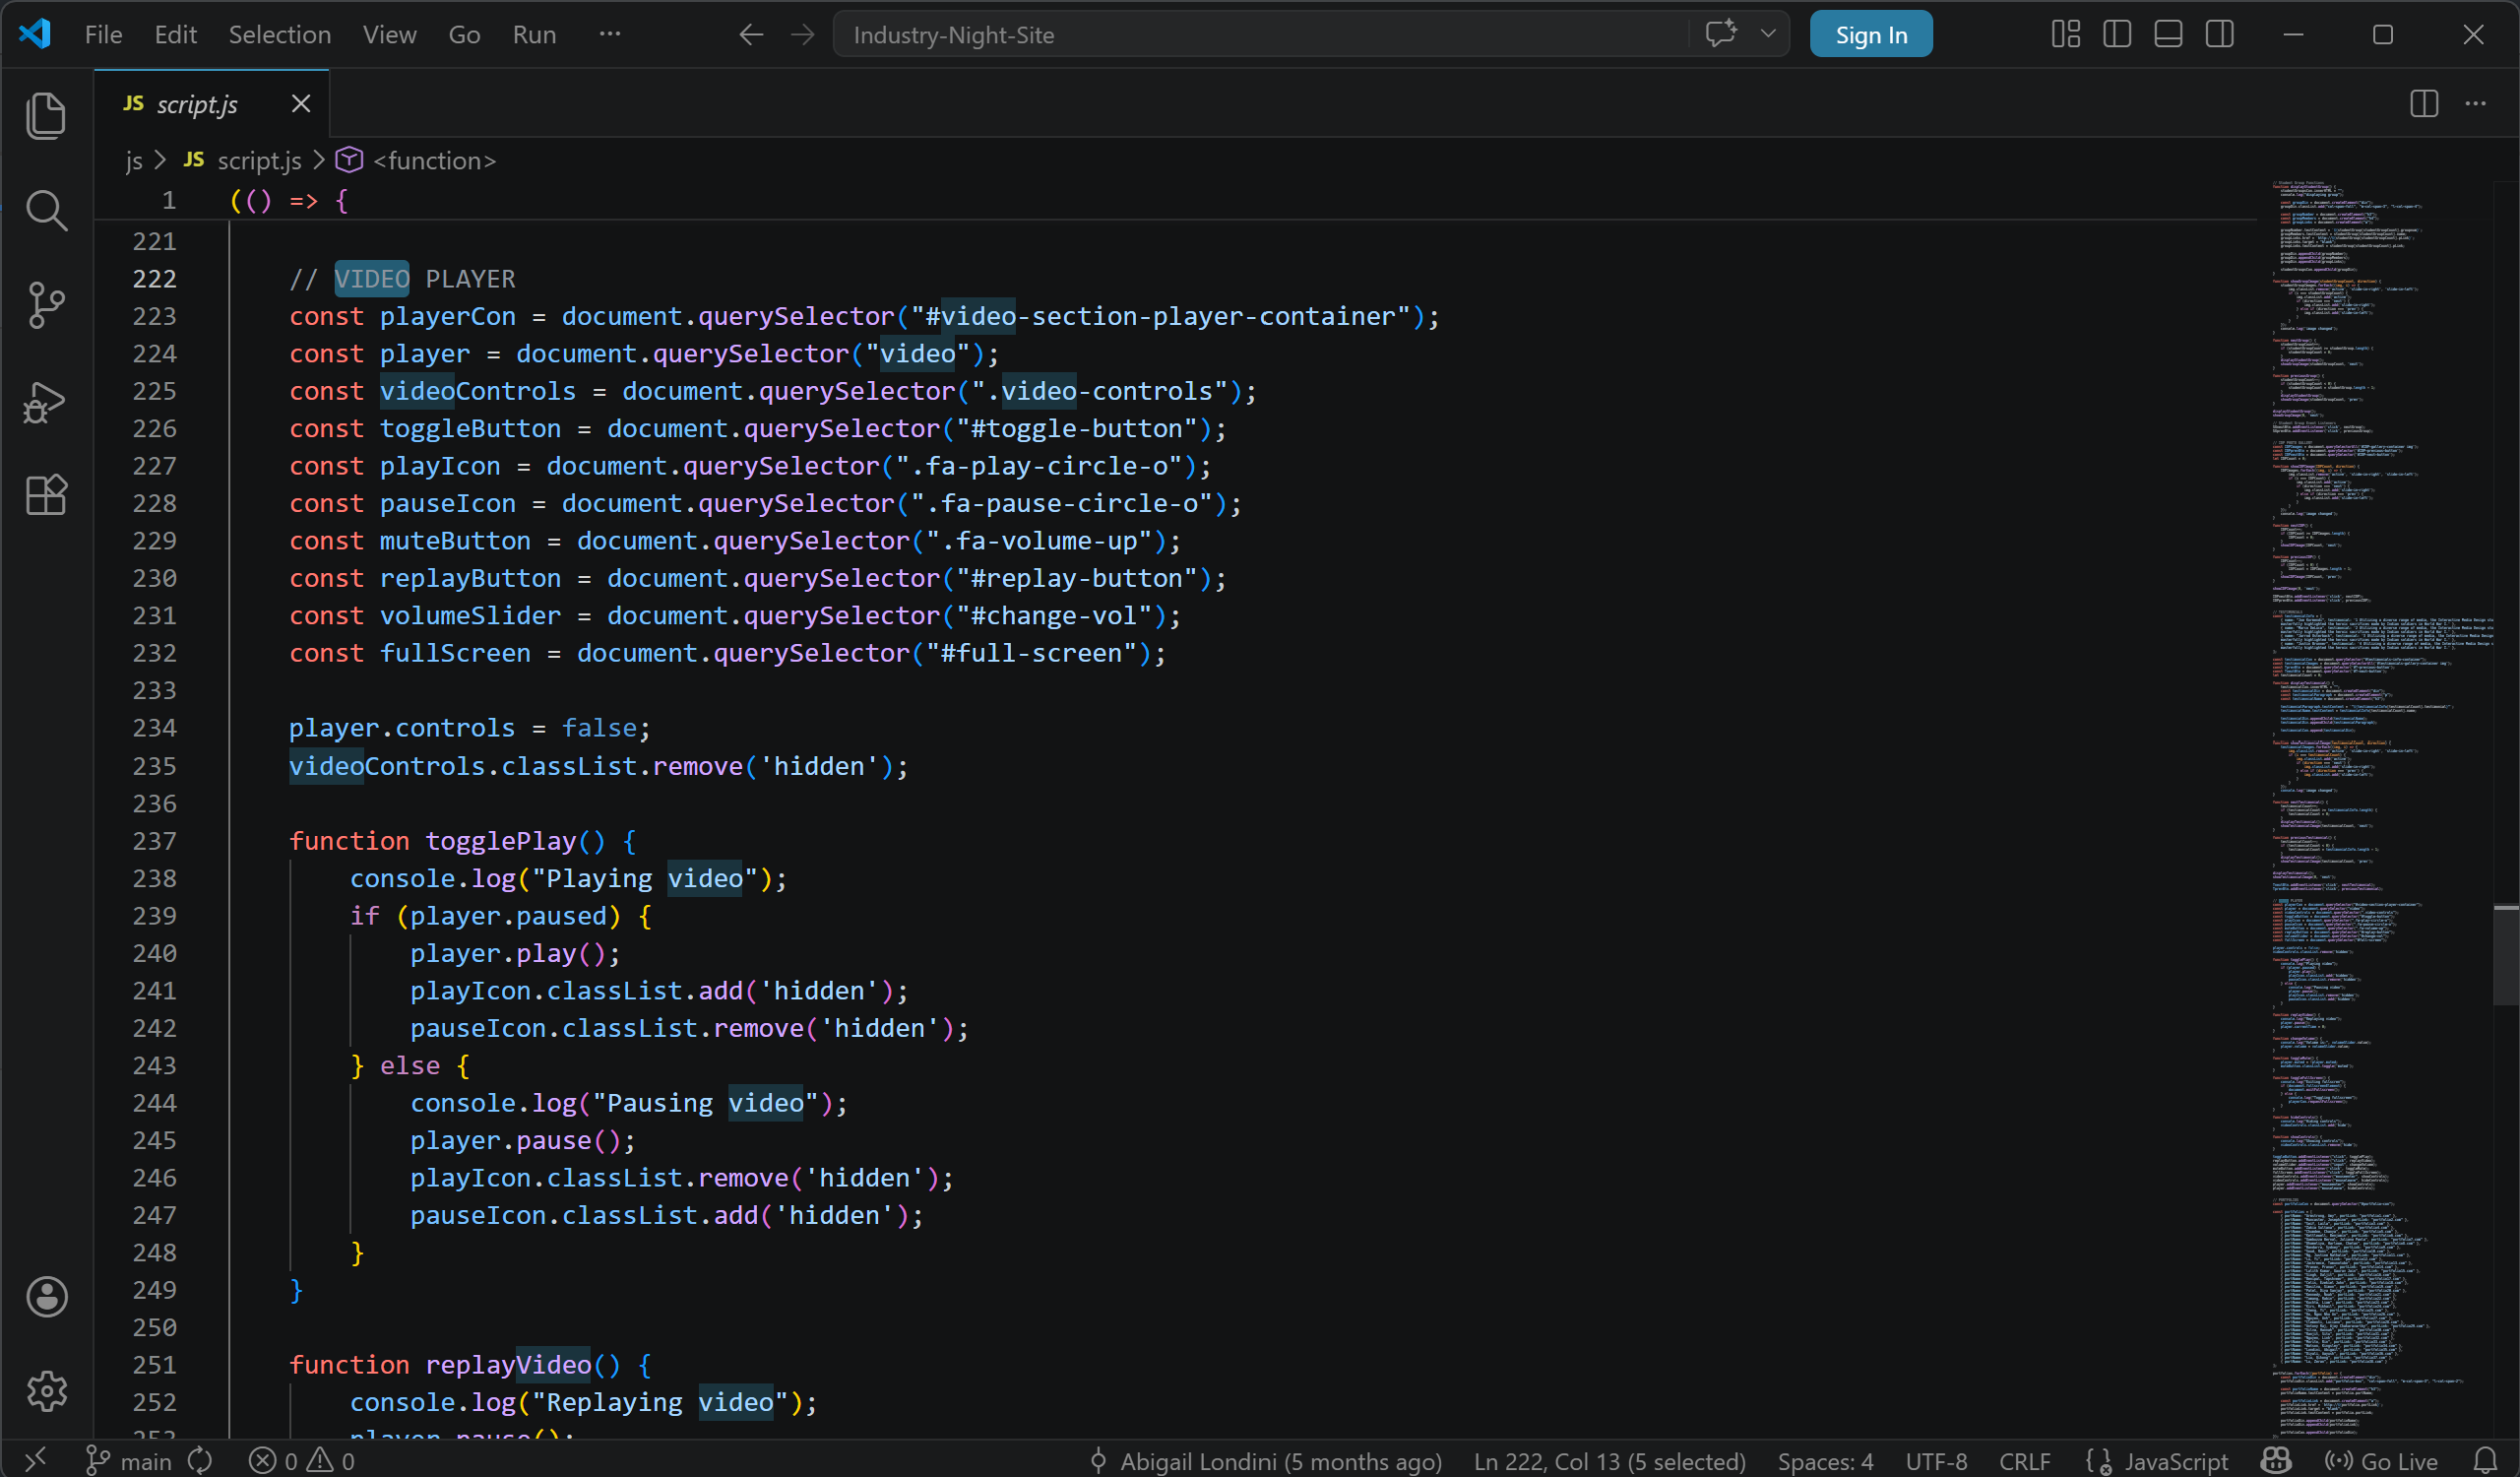The height and width of the screenshot is (1477, 2520).
Task: Open the Selection menu
Action: [279, 35]
